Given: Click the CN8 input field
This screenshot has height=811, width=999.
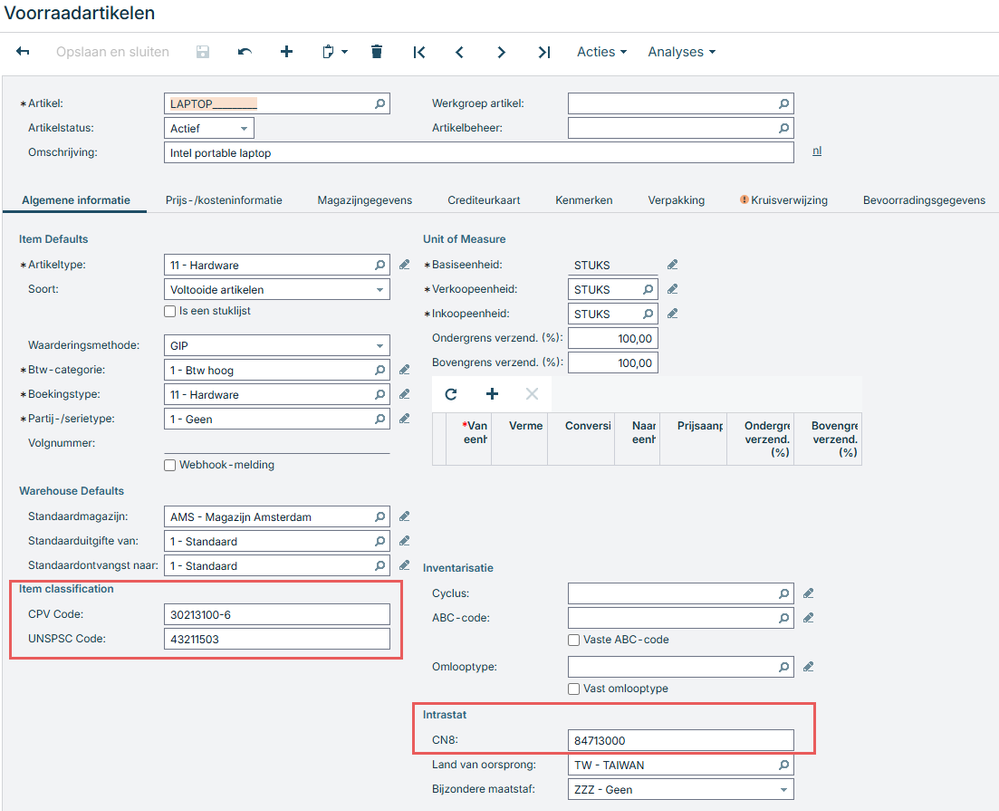Looking at the screenshot, I should pos(680,740).
